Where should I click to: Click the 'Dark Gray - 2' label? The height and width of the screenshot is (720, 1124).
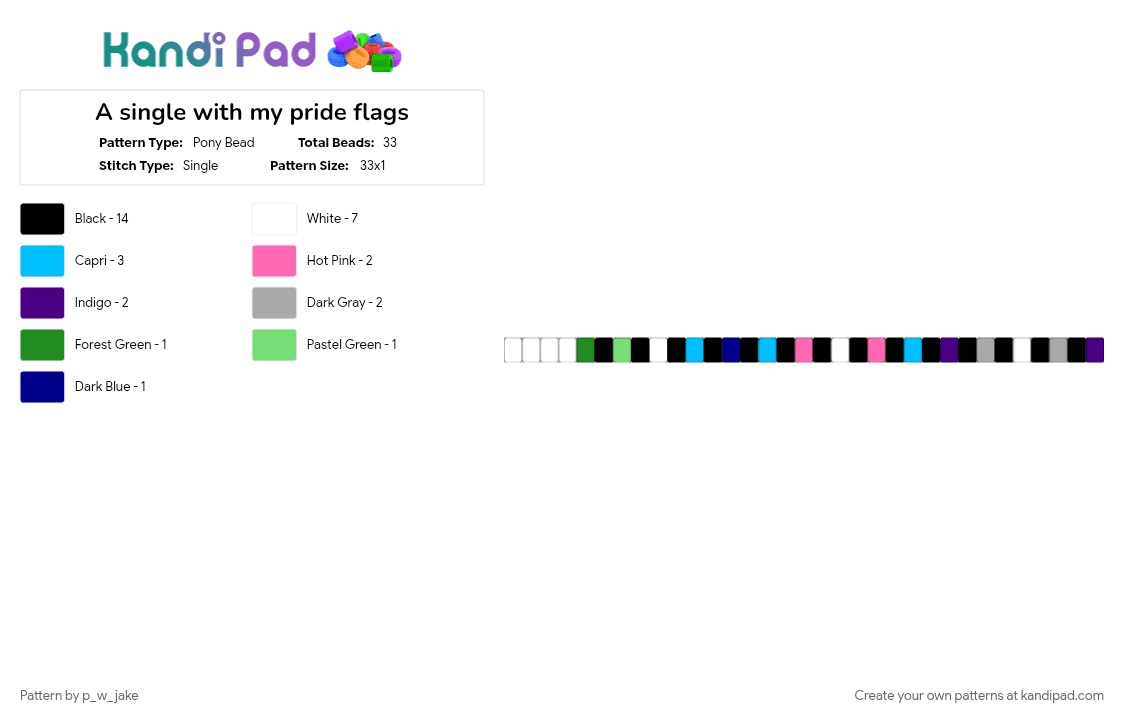click(x=345, y=303)
